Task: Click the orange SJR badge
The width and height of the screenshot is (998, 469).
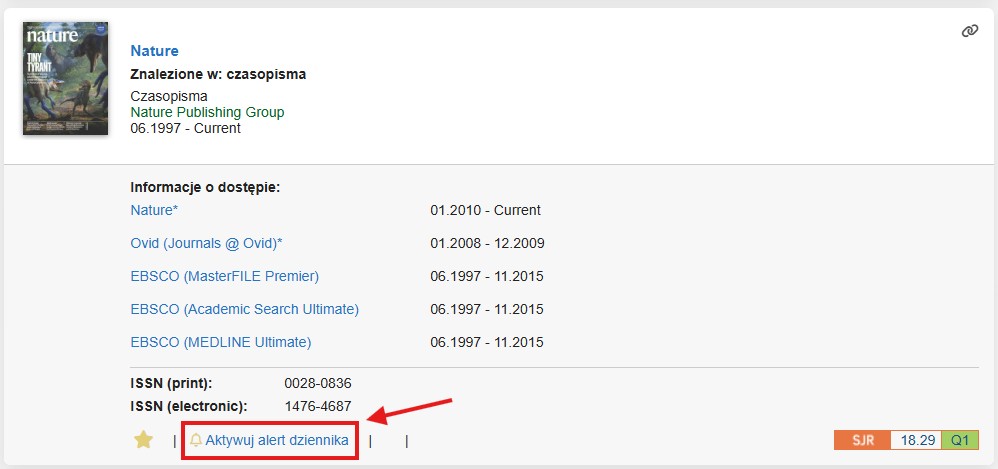Action: (x=862, y=440)
